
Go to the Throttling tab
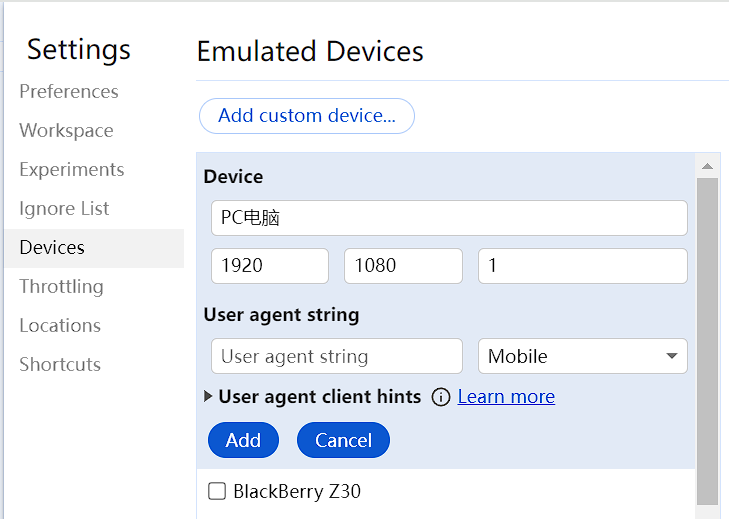click(61, 286)
